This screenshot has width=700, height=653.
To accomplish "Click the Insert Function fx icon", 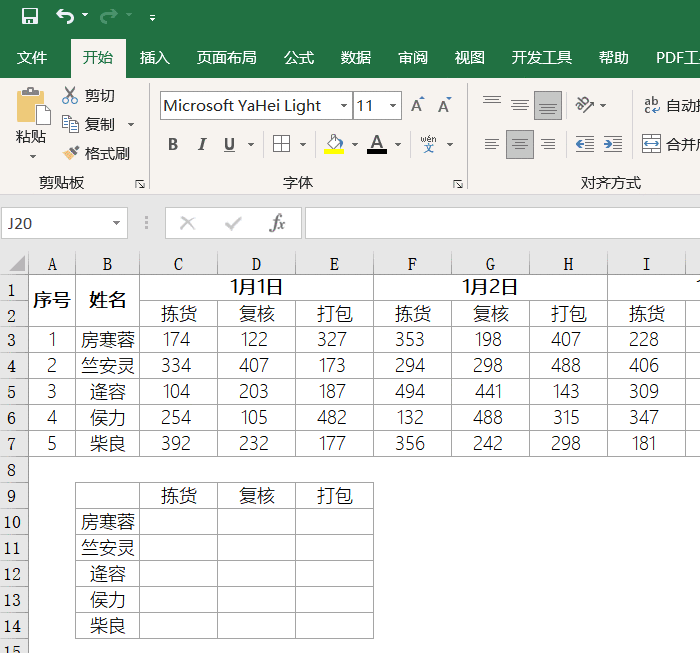I will click(x=277, y=223).
